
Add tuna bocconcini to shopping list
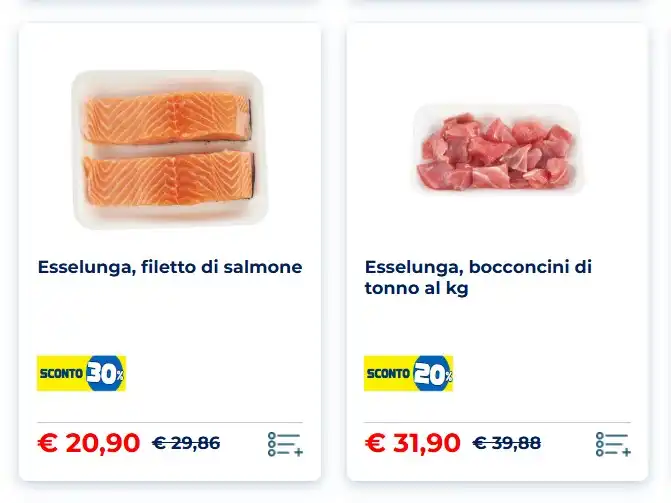click(613, 444)
